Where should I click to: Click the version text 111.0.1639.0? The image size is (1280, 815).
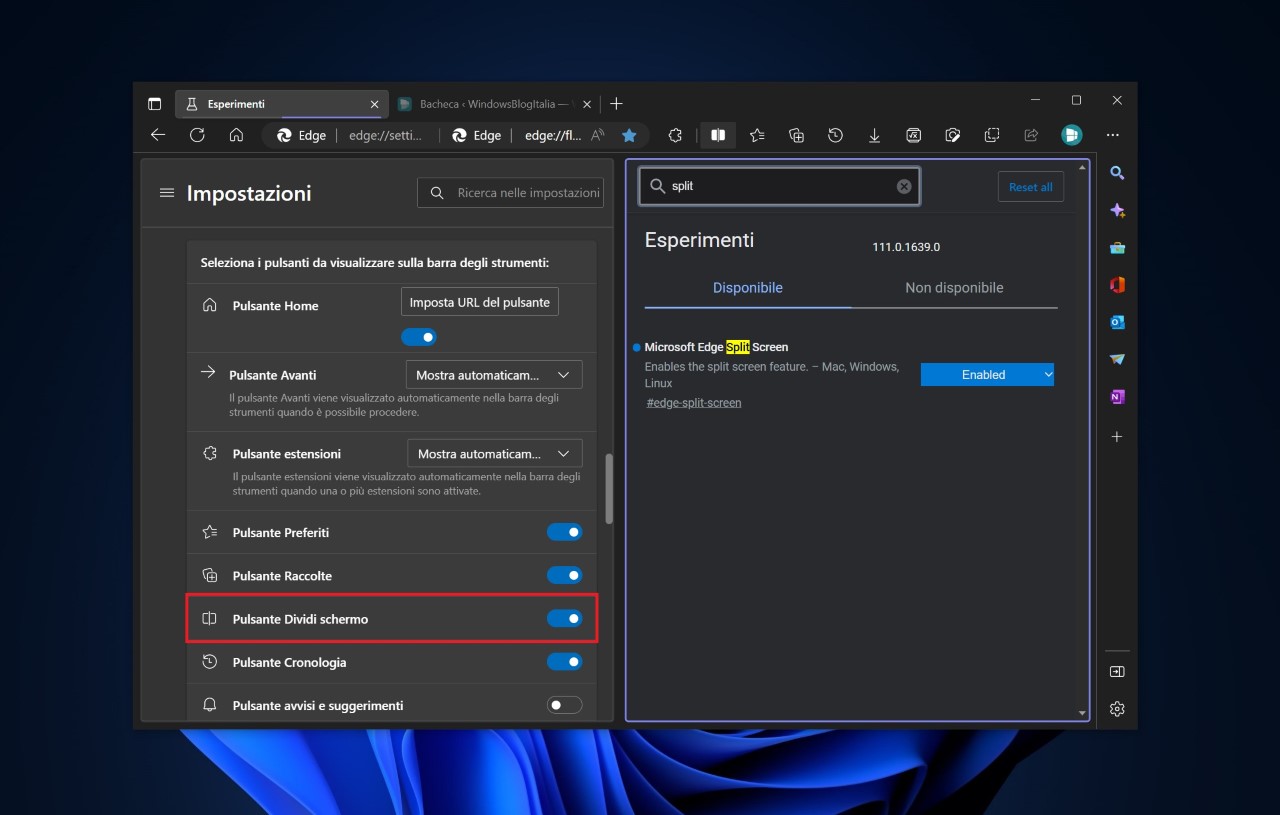click(906, 246)
